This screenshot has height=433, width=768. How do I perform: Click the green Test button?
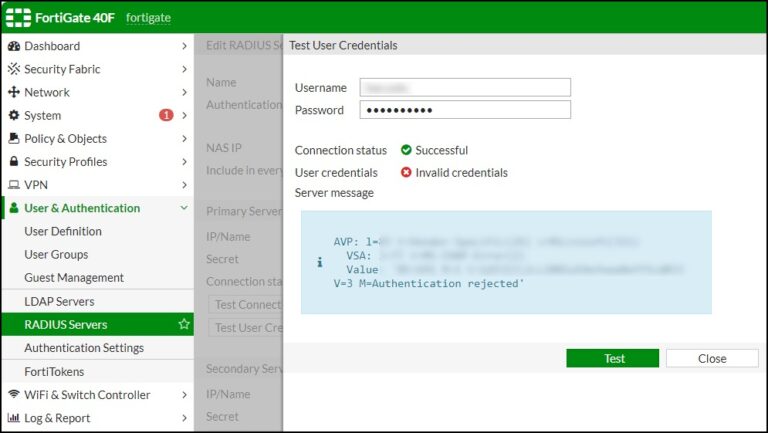(612, 358)
